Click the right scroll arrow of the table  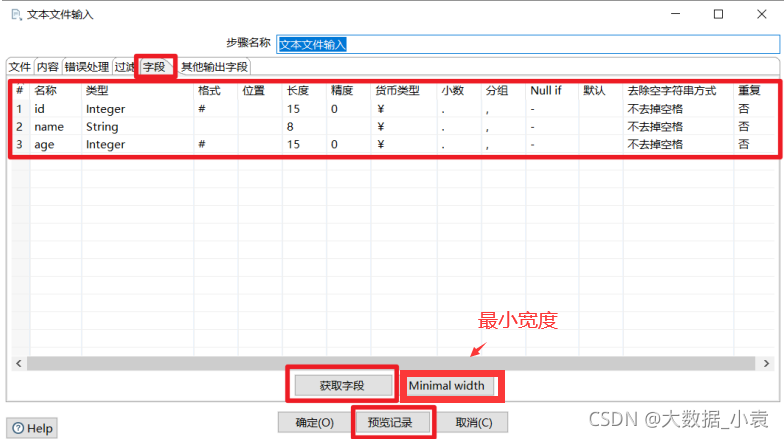click(766, 363)
